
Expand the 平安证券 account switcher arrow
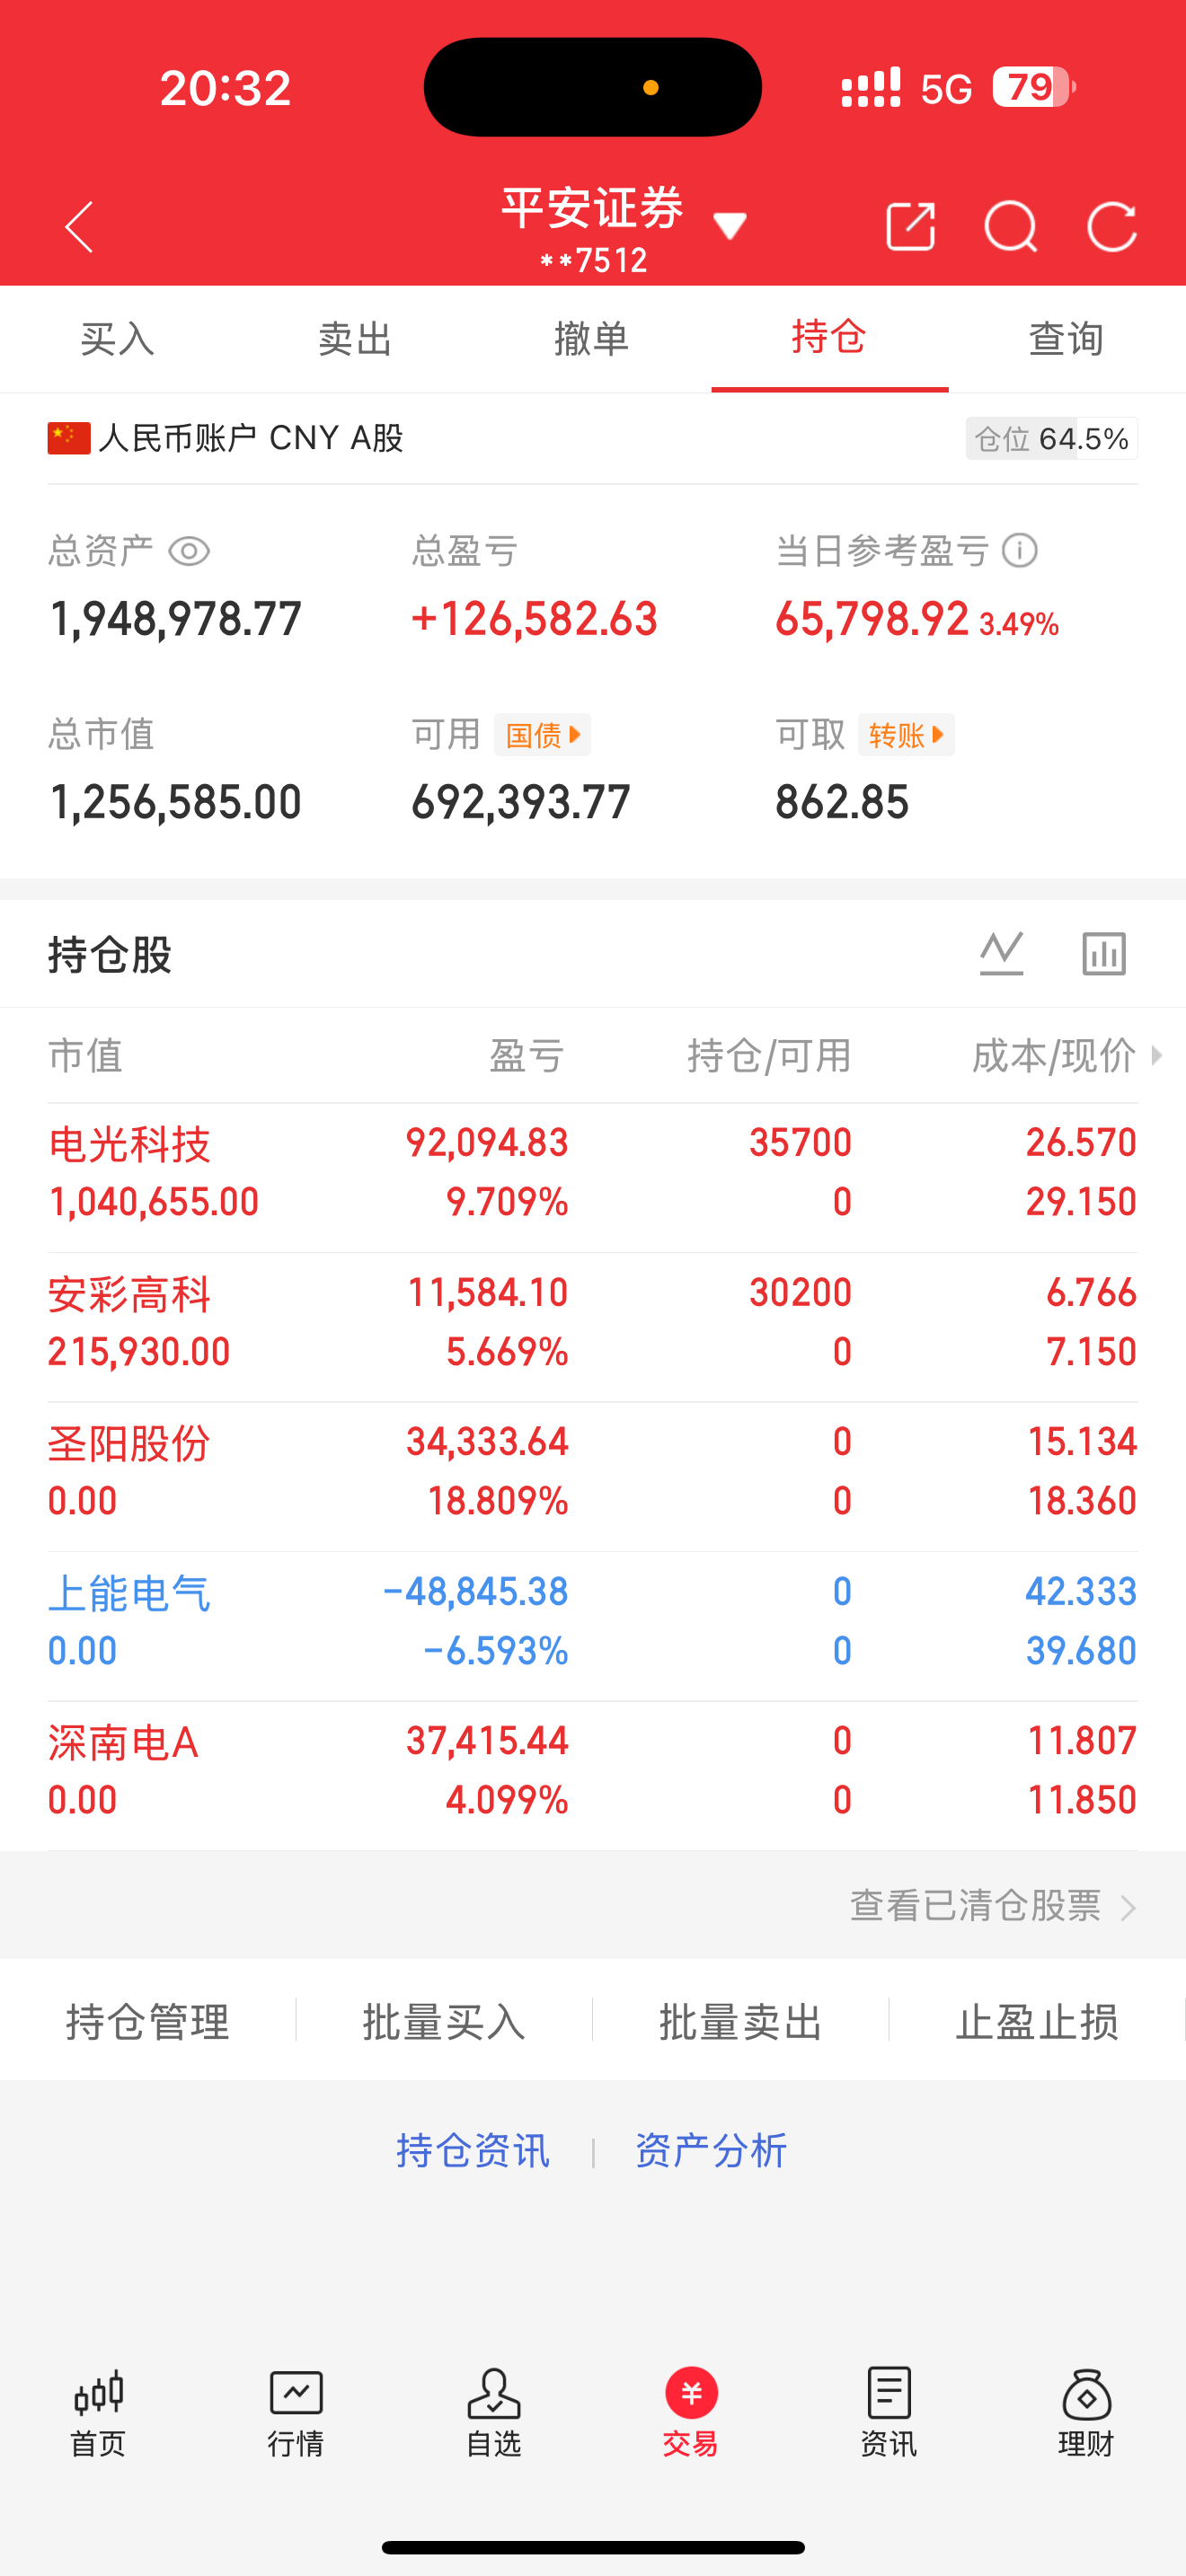tap(730, 226)
